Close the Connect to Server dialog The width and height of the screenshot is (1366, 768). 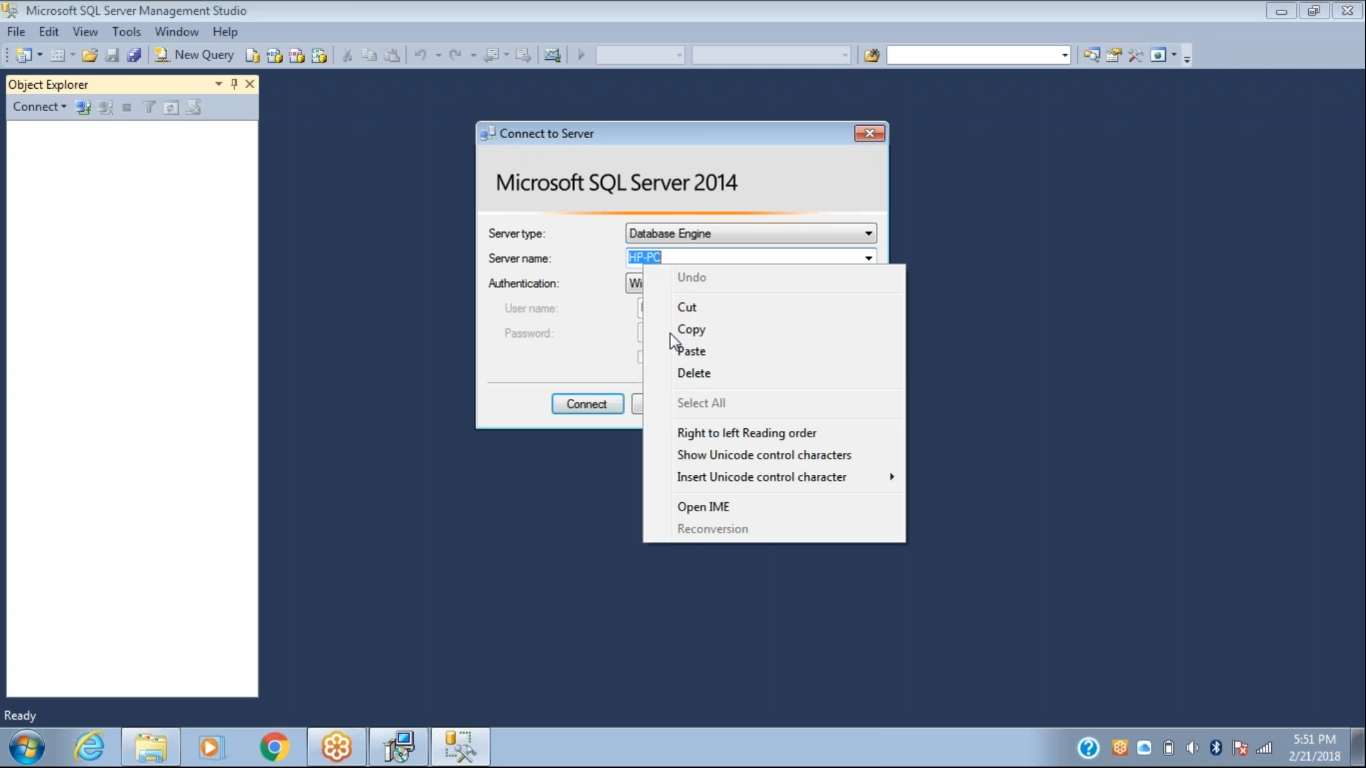[x=869, y=133]
